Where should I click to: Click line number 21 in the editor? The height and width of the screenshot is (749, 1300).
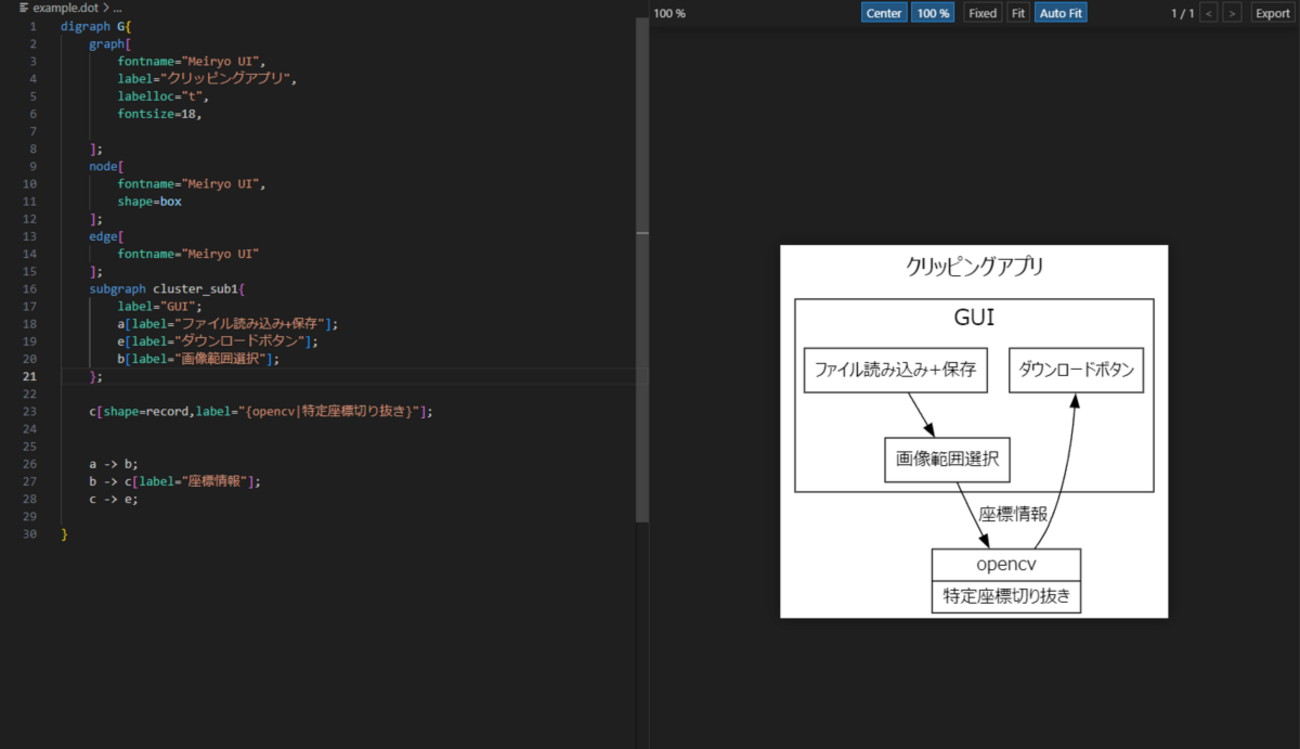(29, 375)
